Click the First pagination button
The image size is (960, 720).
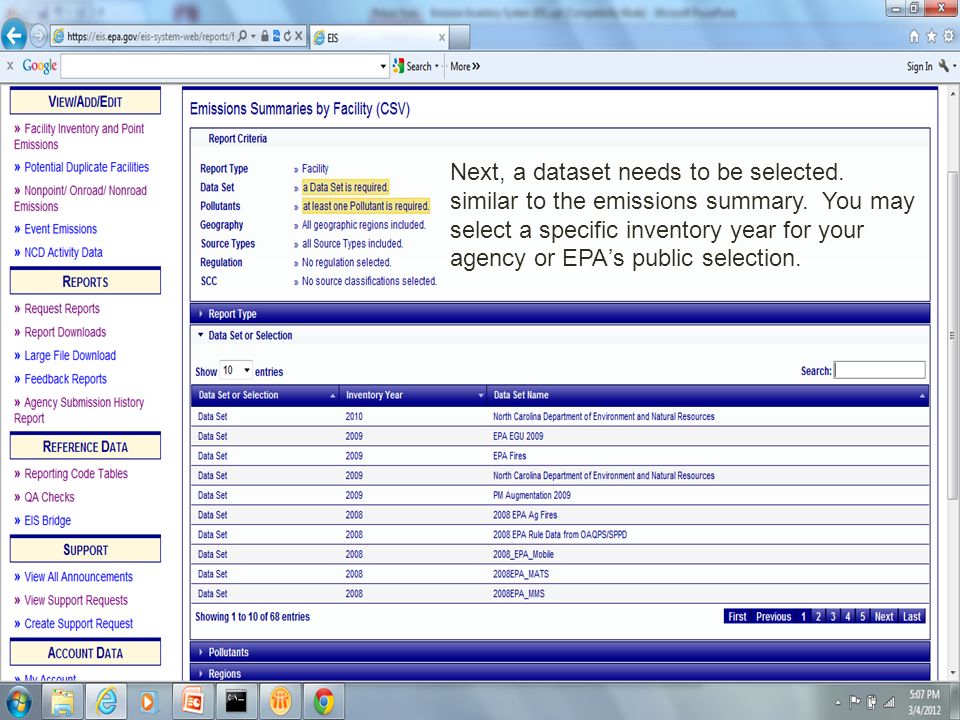point(737,617)
